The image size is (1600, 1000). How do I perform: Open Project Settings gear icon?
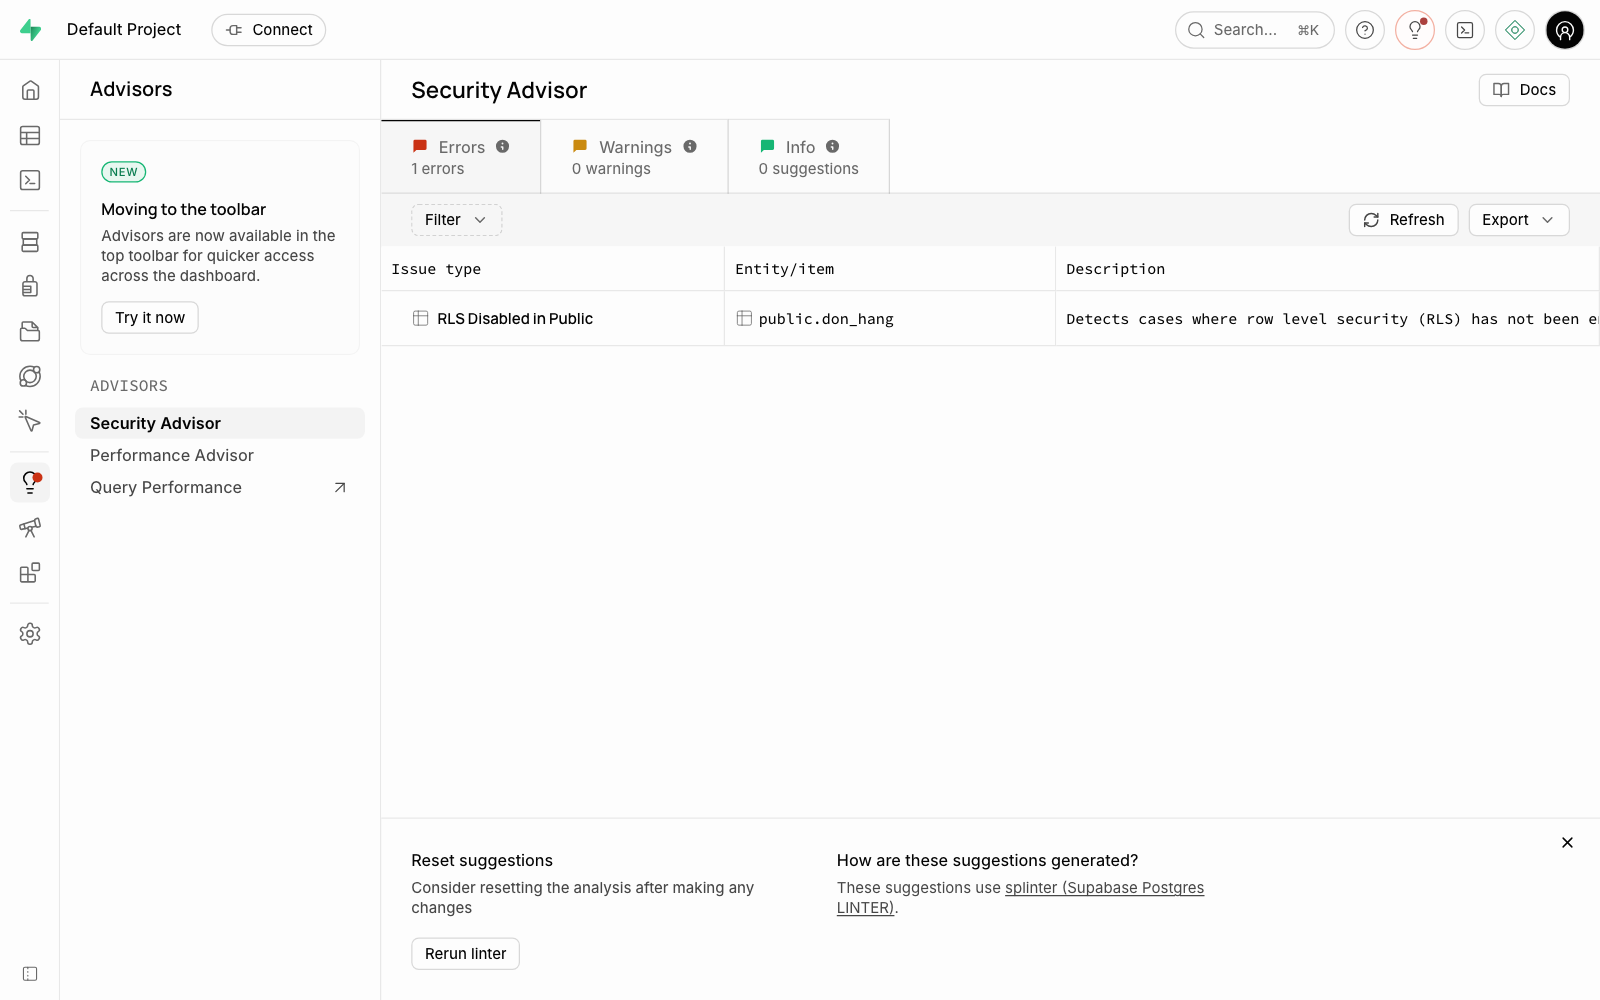click(x=30, y=634)
